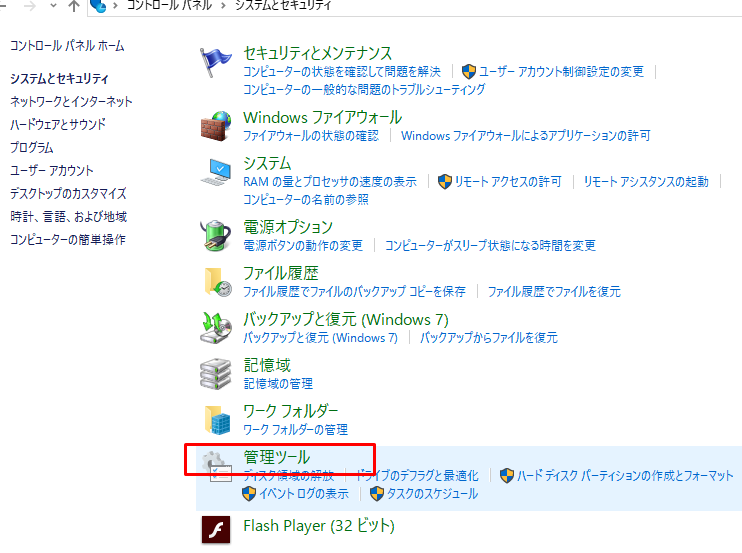The image size is (742, 553).
Task: Click the Work Folders icon
Action: (218, 420)
